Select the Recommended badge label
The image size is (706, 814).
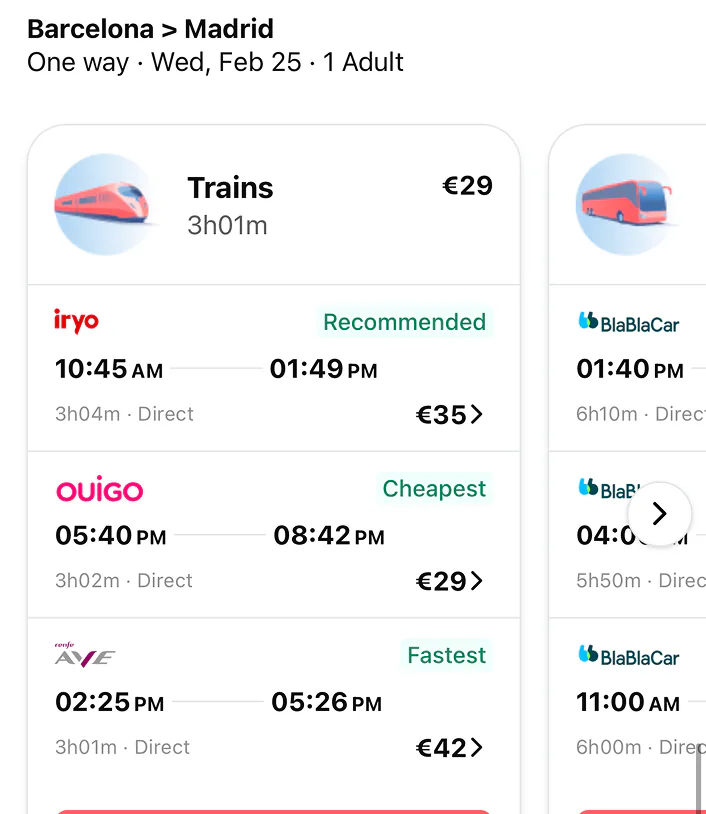click(404, 322)
